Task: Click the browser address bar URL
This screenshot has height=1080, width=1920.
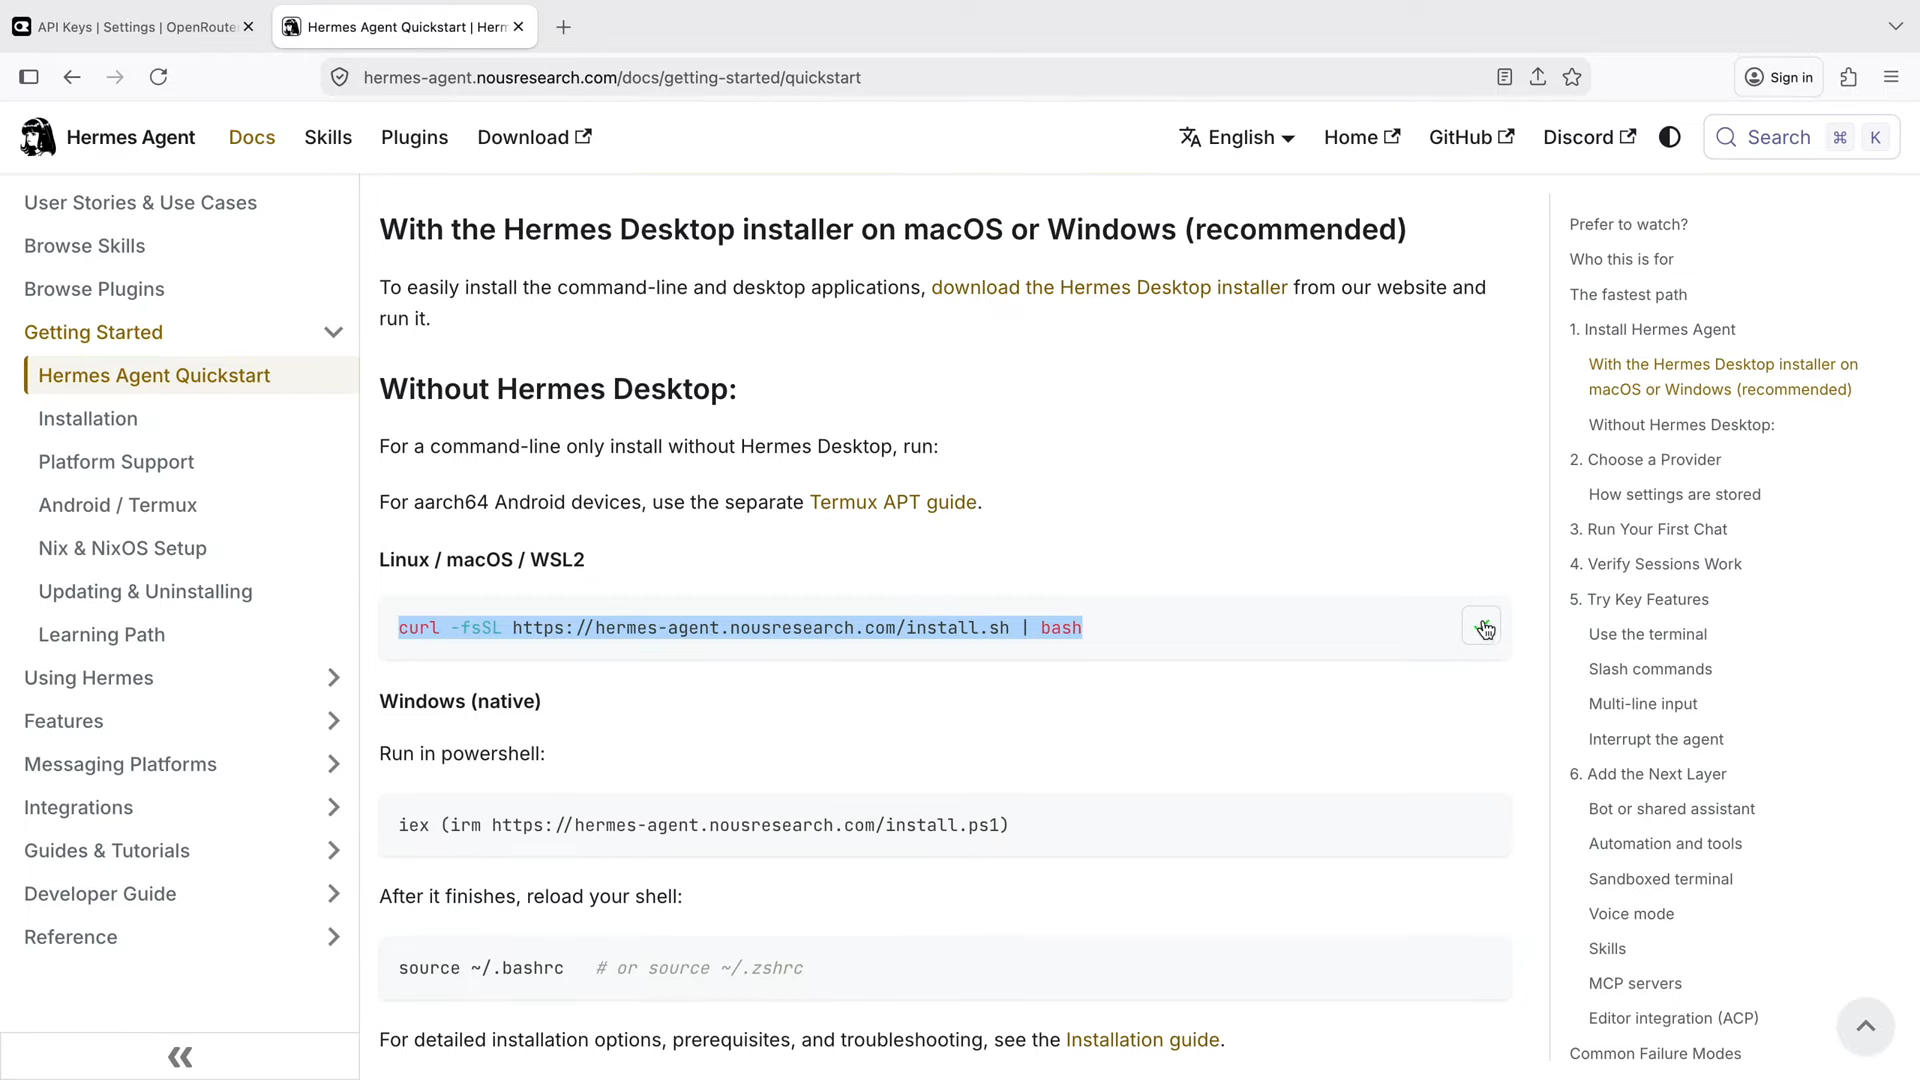Action: [x=612, y=77]
